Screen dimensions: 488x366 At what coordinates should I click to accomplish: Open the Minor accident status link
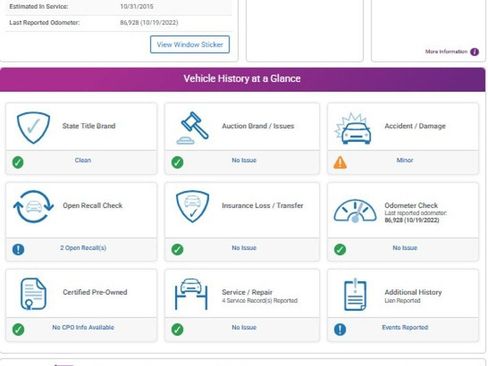pyautogui.click(x=405, y=160)
